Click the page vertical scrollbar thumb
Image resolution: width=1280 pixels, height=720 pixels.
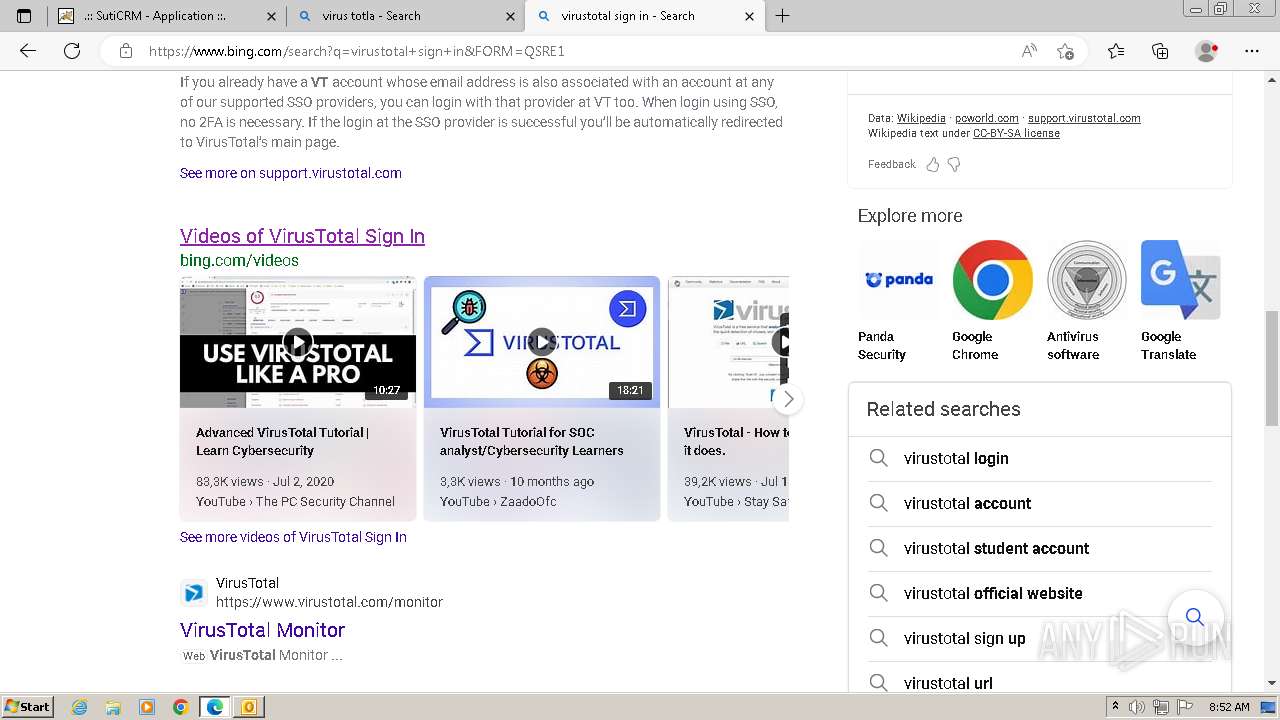pos(1272,368)
